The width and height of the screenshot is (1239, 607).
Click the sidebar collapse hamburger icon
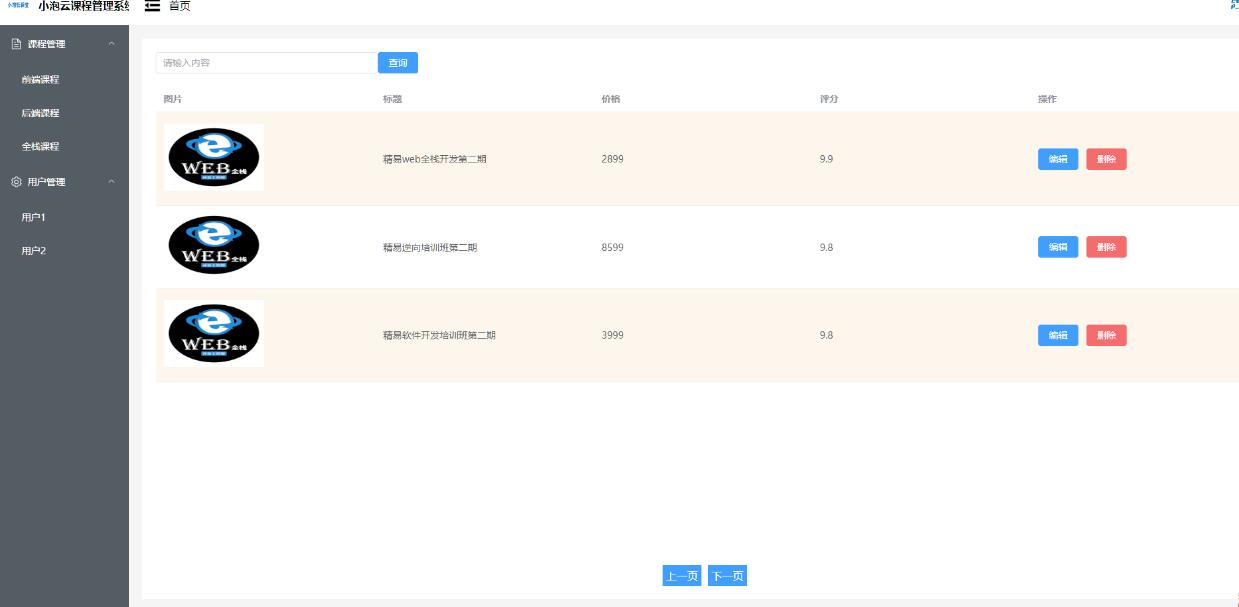point(153,6)
